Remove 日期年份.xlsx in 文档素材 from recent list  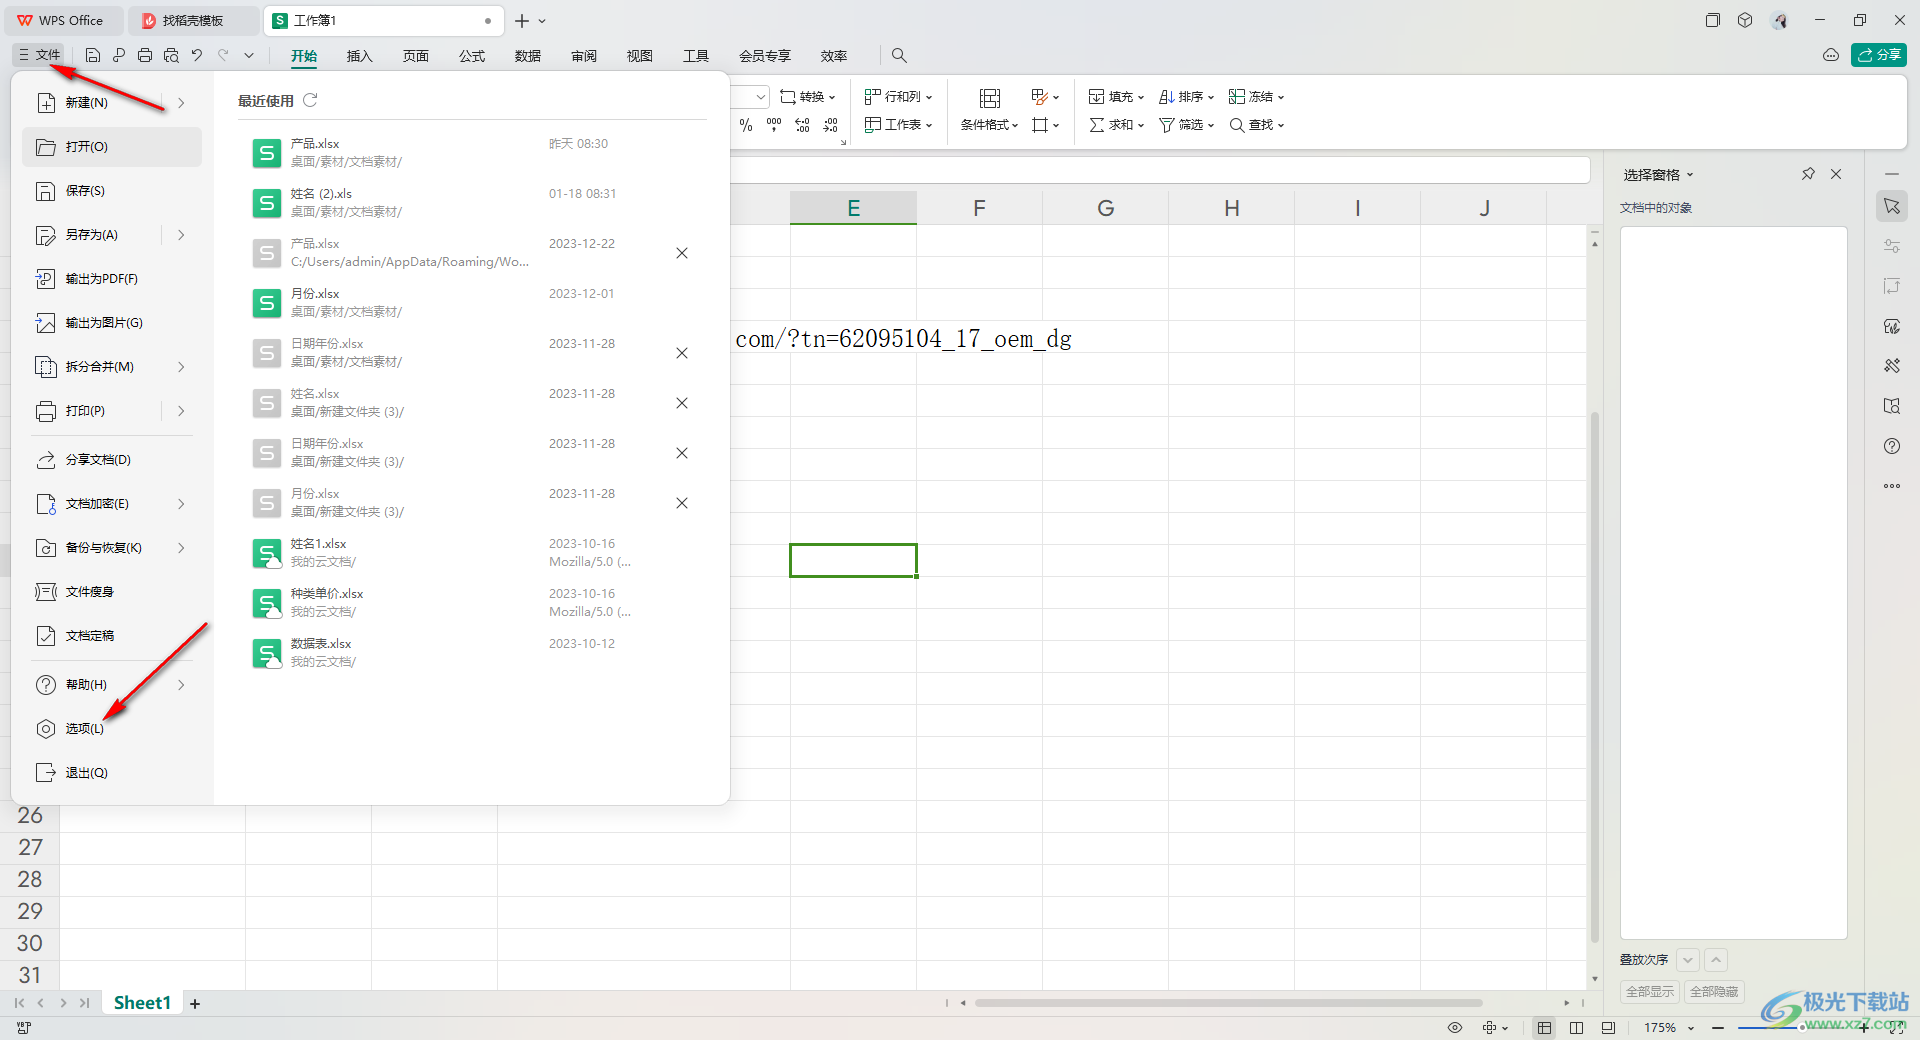click(x=682, y=353)
